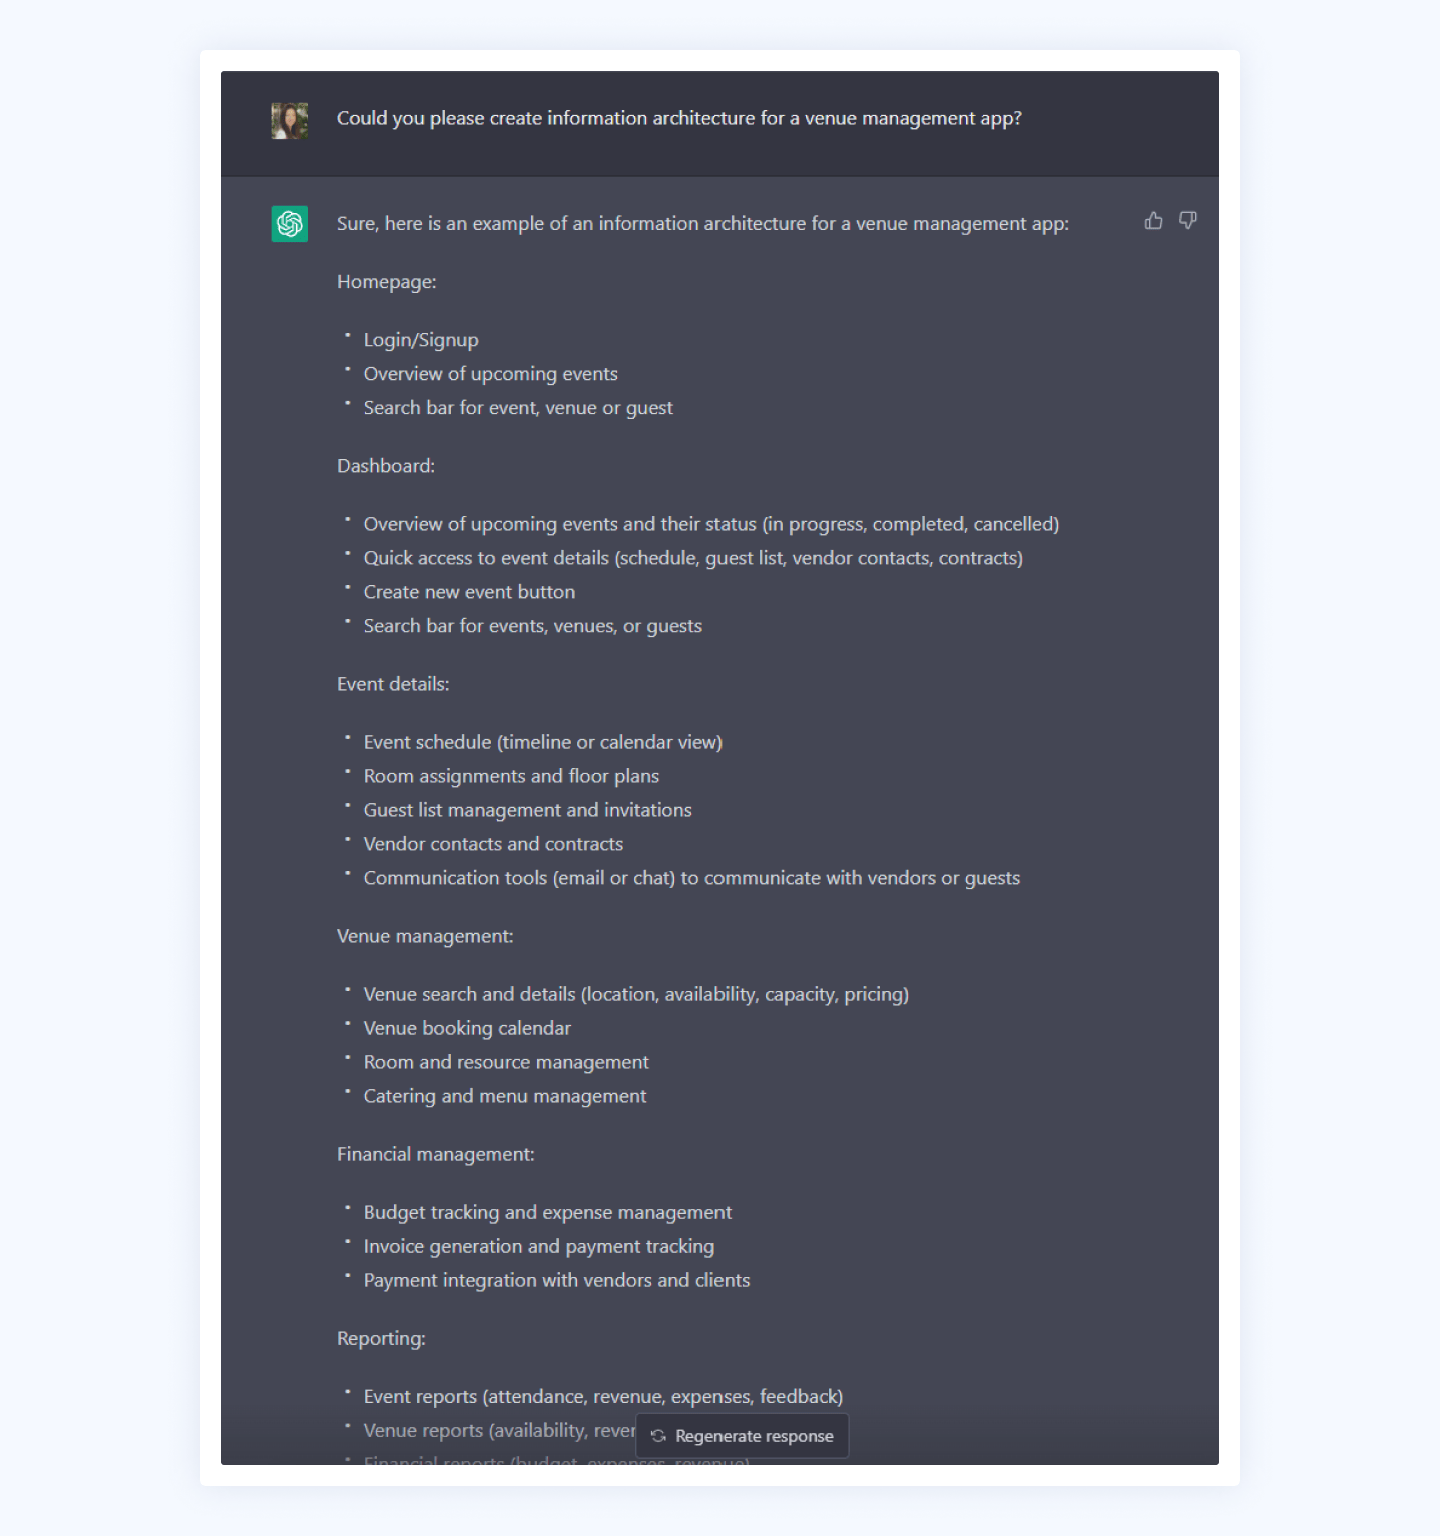The width and height of the screenshot is (1440, 1536).
Task: Click the Reporting section label
Action: coord(380,1337)
